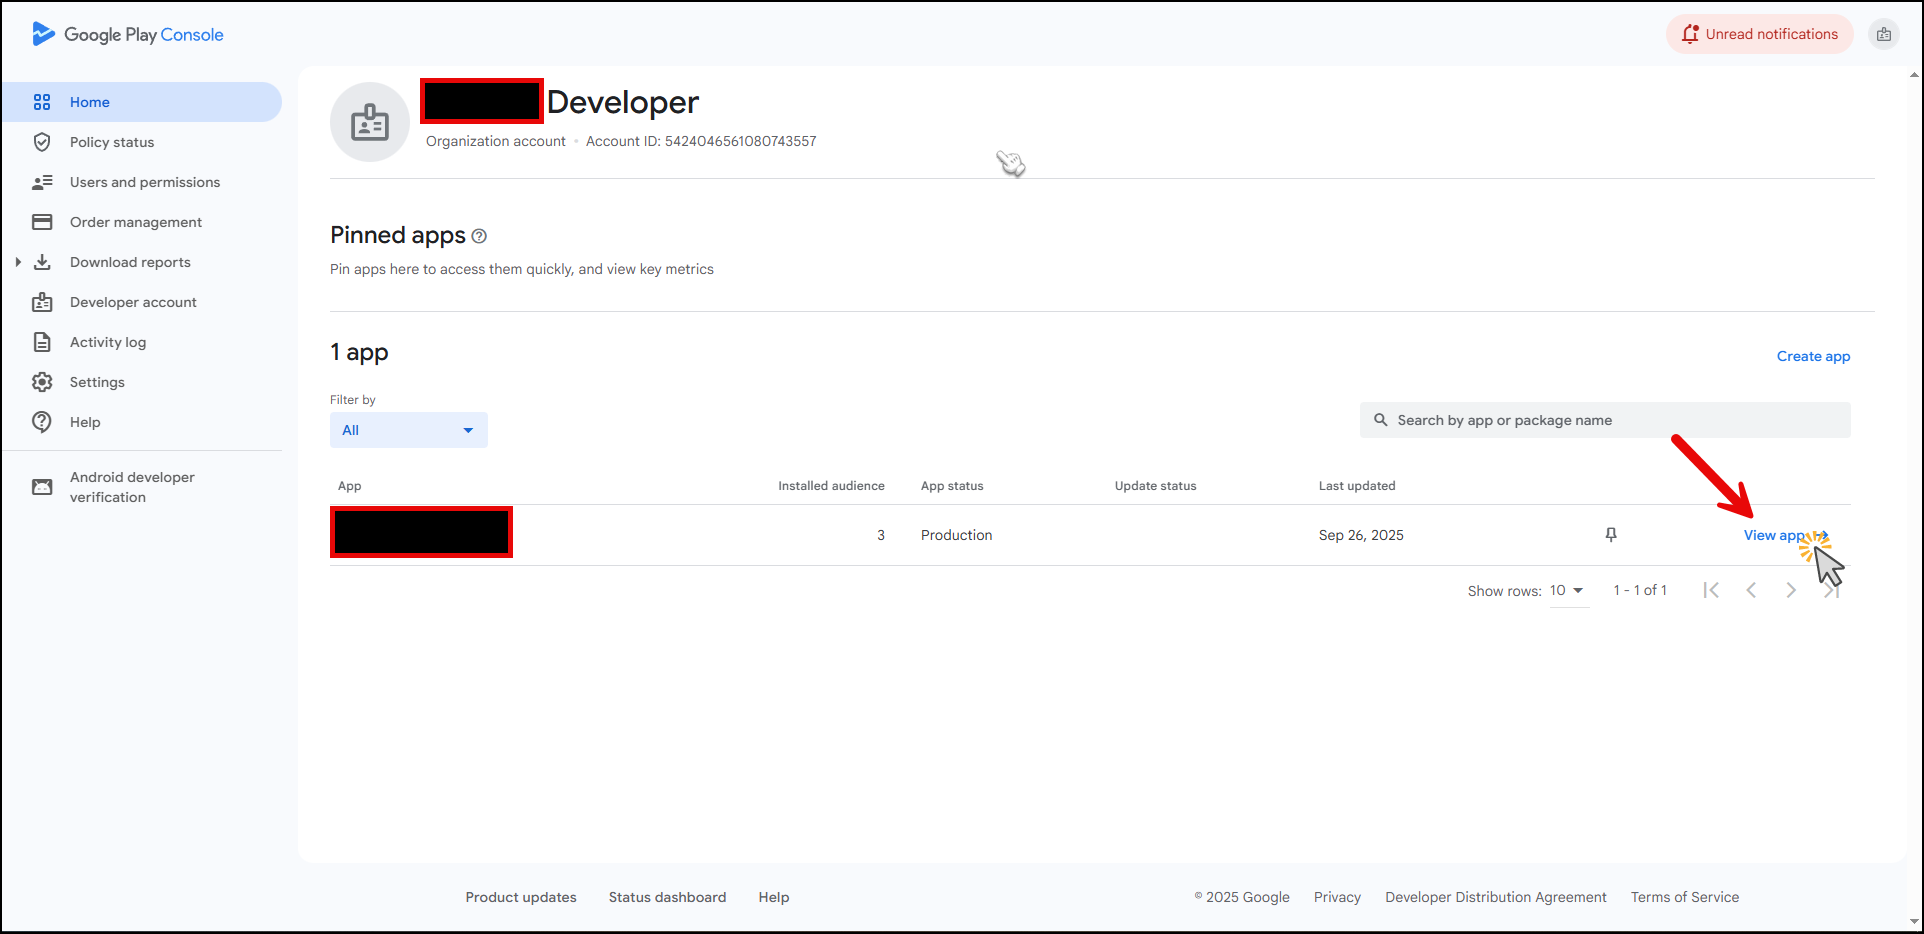Open the Terms of Service link
Viewport: 1924px width, 934px height.
click(1685, 897)
